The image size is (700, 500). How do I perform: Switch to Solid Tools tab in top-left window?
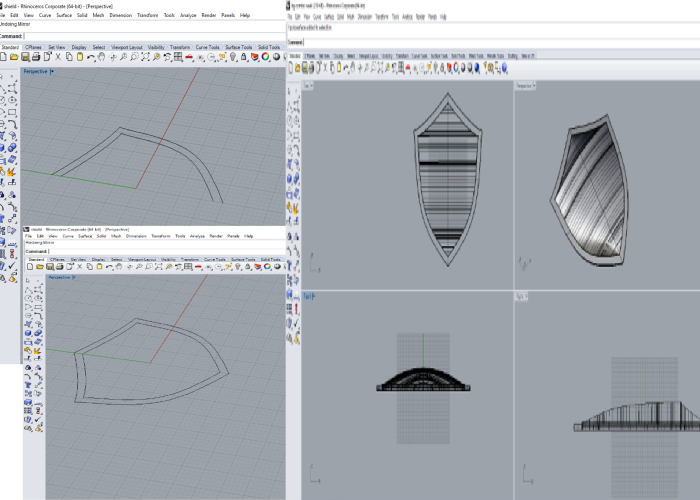pyautogui.click(x=269, y=47)
